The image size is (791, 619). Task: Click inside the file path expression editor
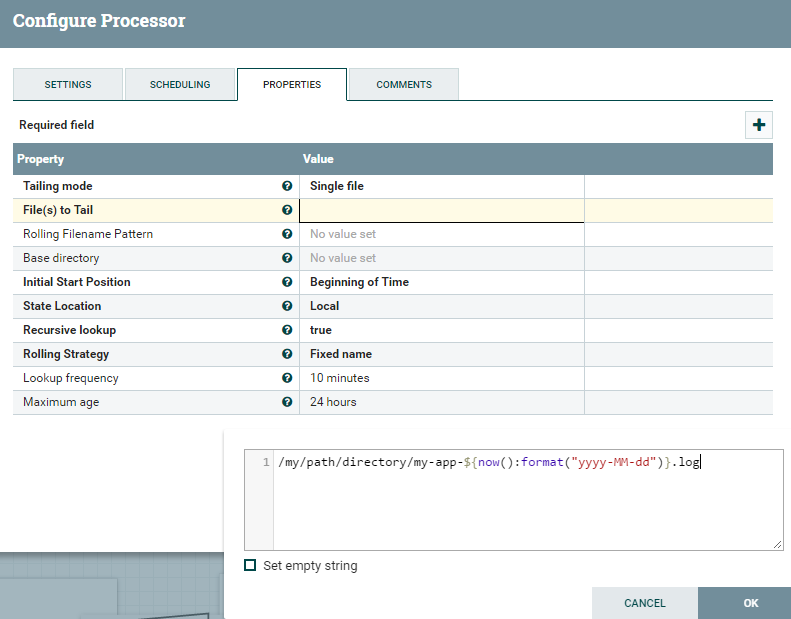point(527,500)
